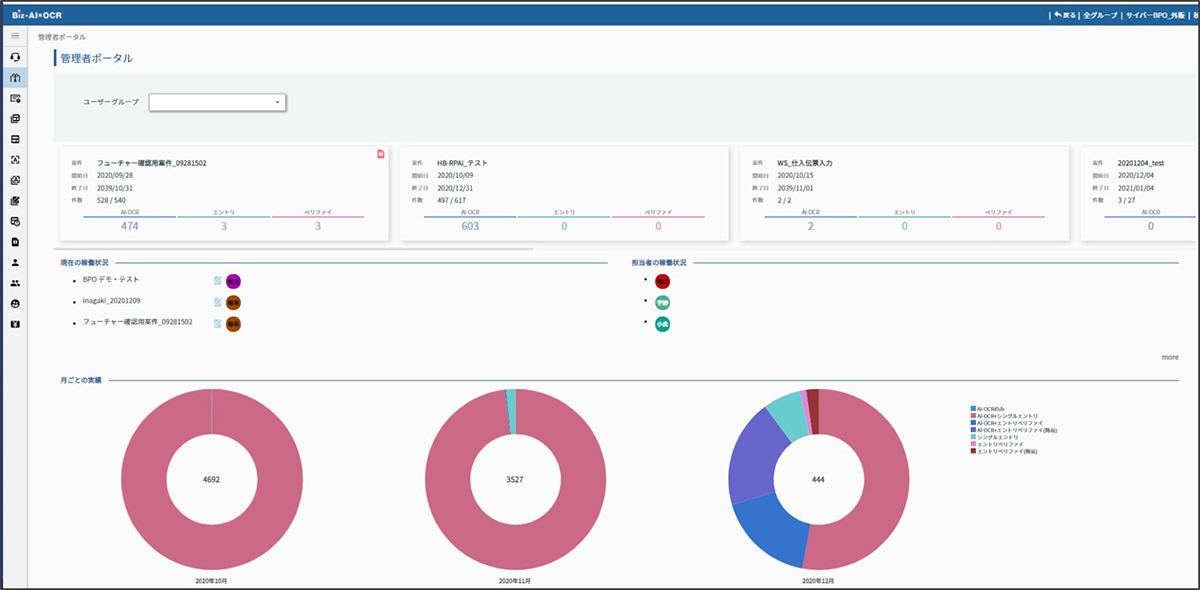This screenshot has height=590, width=1200.
Task: Open the edit icon beside BPOデモ・テスト
Action: [x=217, y=282]
